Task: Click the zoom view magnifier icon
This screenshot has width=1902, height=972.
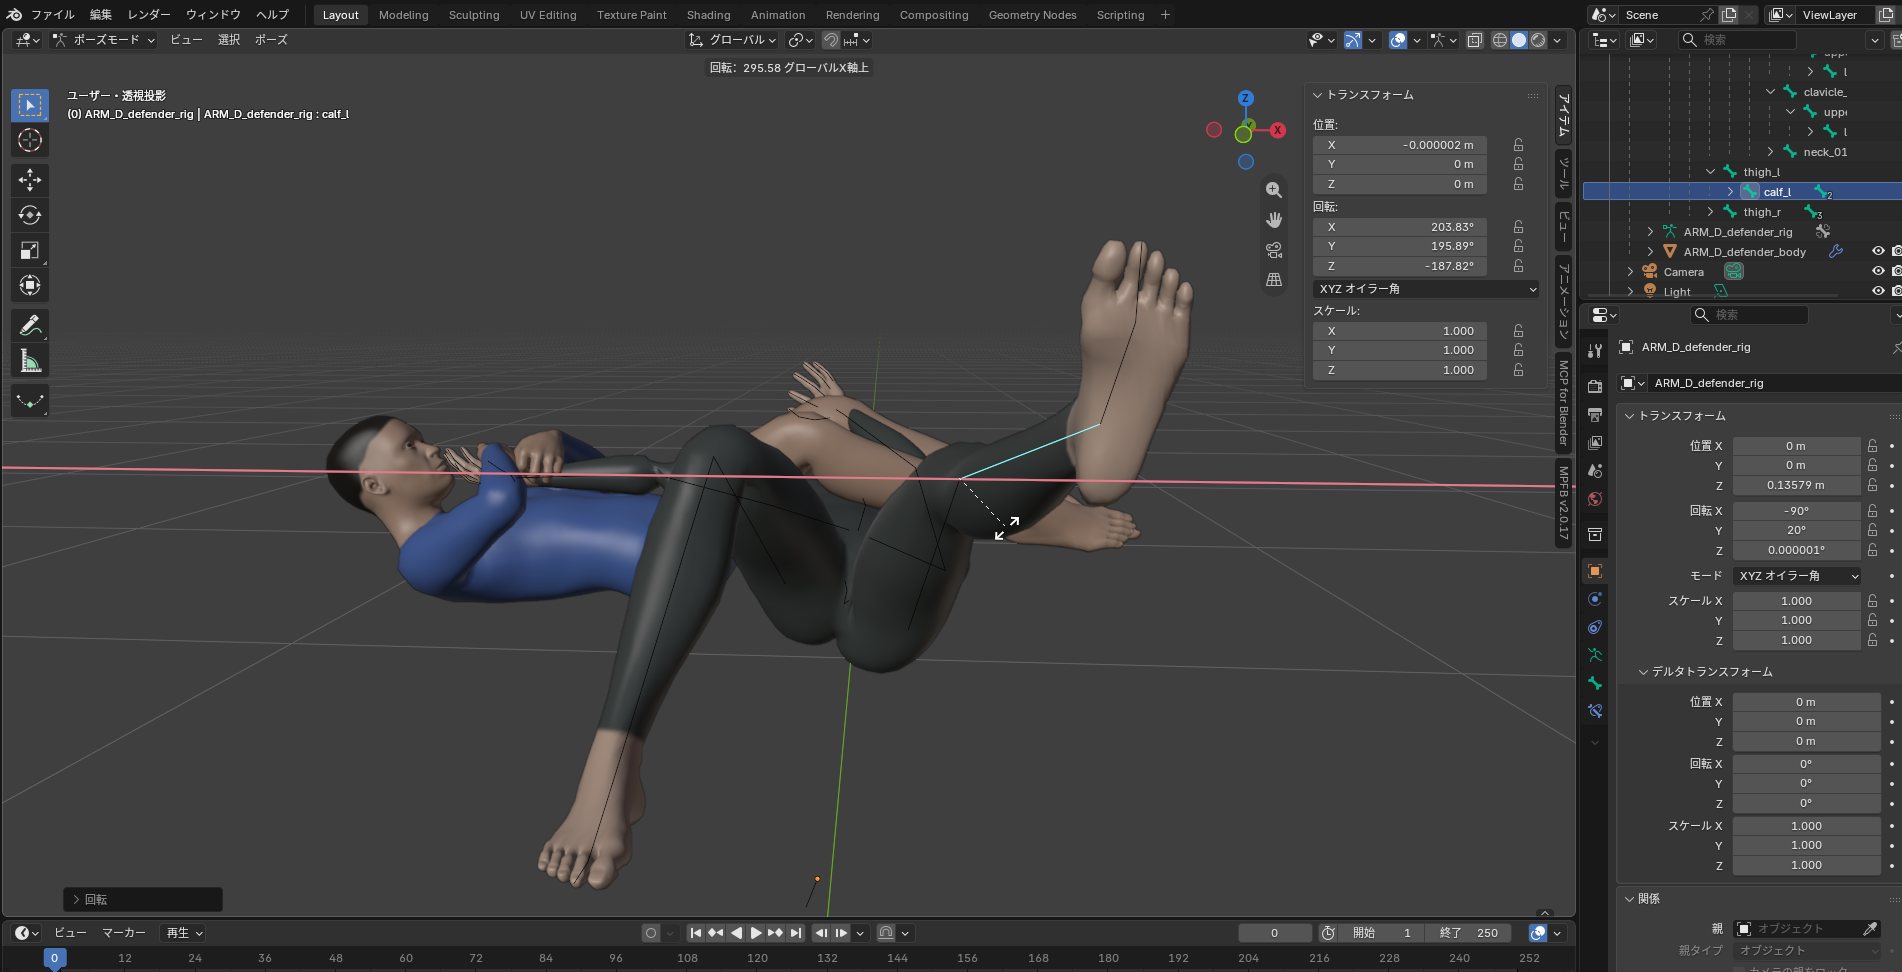Action: (1274, 190)
